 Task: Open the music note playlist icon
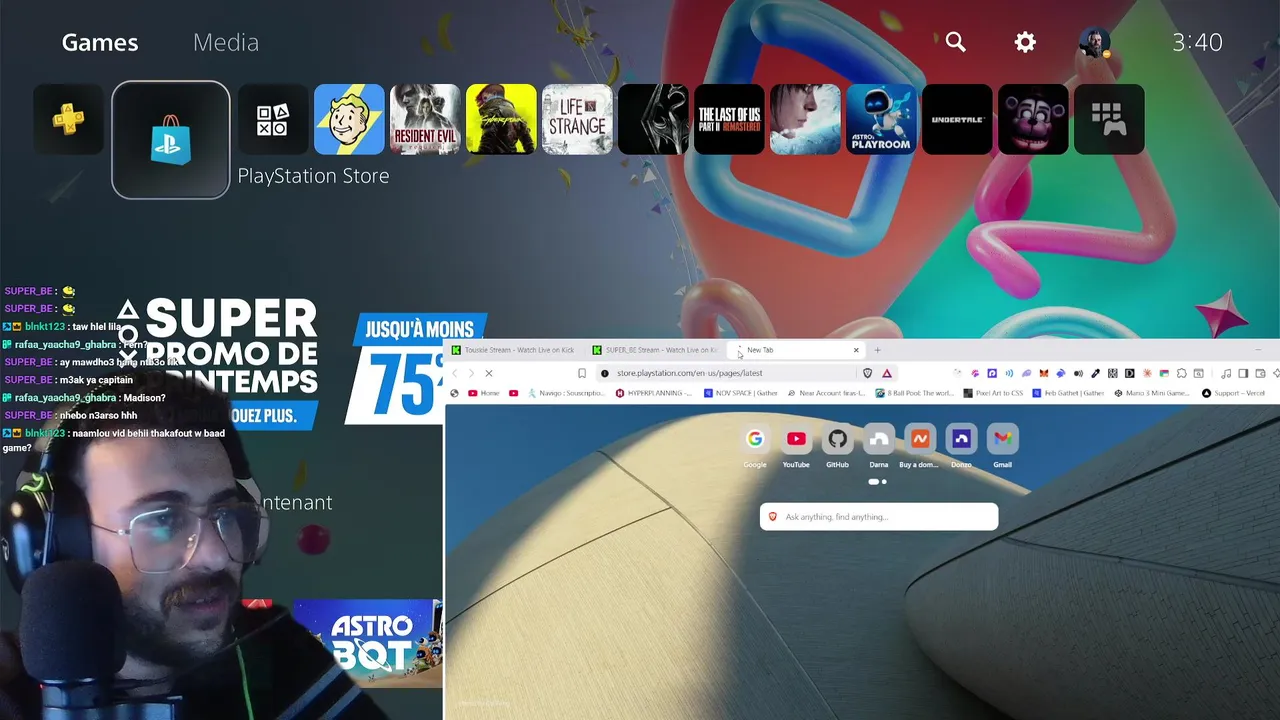1226,373
